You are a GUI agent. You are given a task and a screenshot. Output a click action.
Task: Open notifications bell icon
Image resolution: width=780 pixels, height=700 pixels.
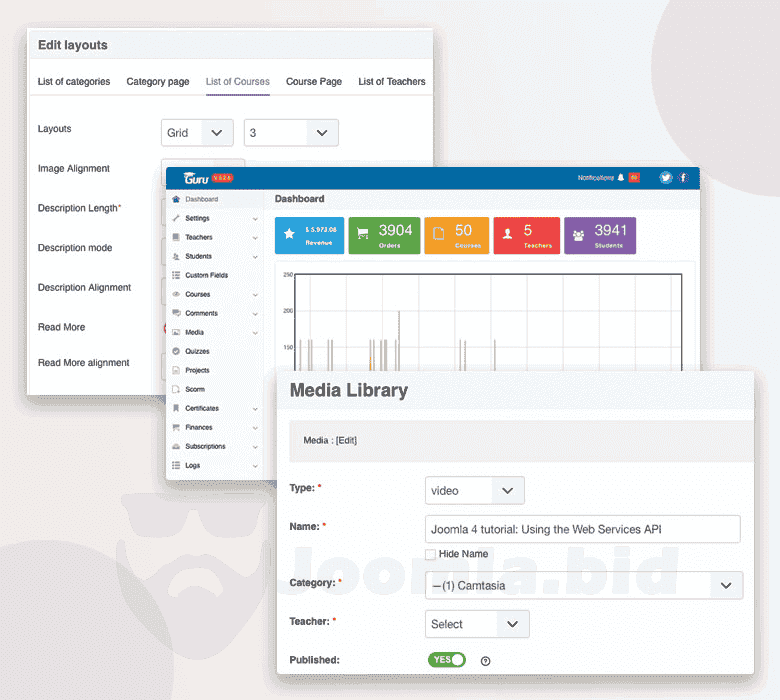[x=621, y=178]
